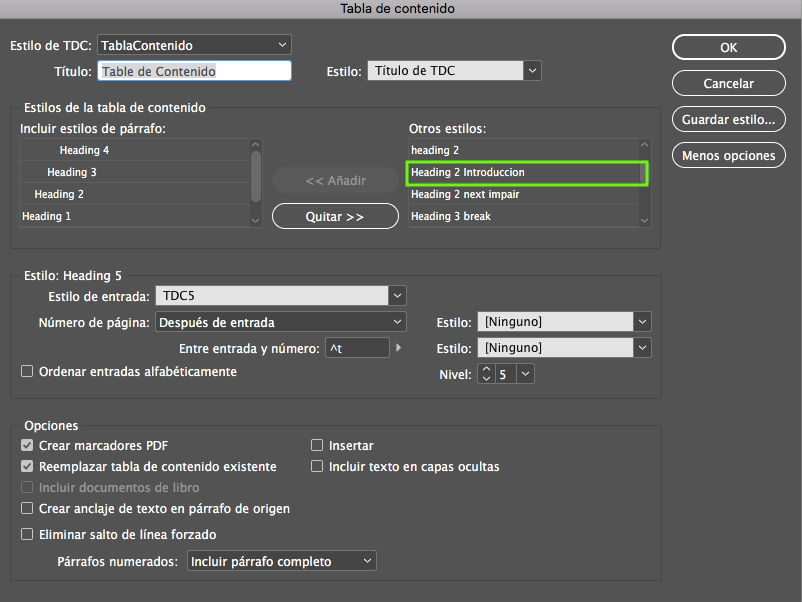This screenshot has height=602, width=802.
Task: Click the Quitar >> button
Action: tap(335, 216)
